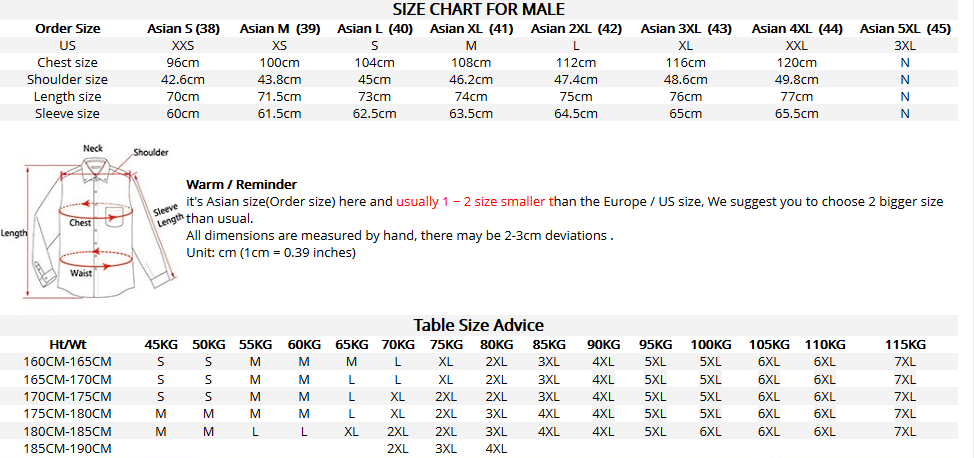Click the "Table Size Advice" heading
Viewport: 974px width, 458px height.
click(479, 325)
